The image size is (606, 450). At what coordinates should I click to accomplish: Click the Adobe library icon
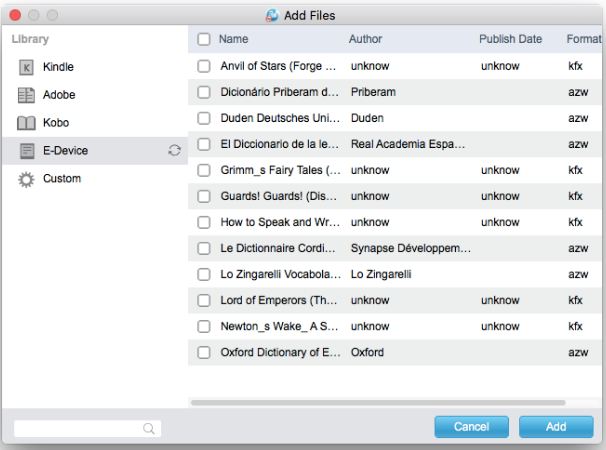(27, 95)
